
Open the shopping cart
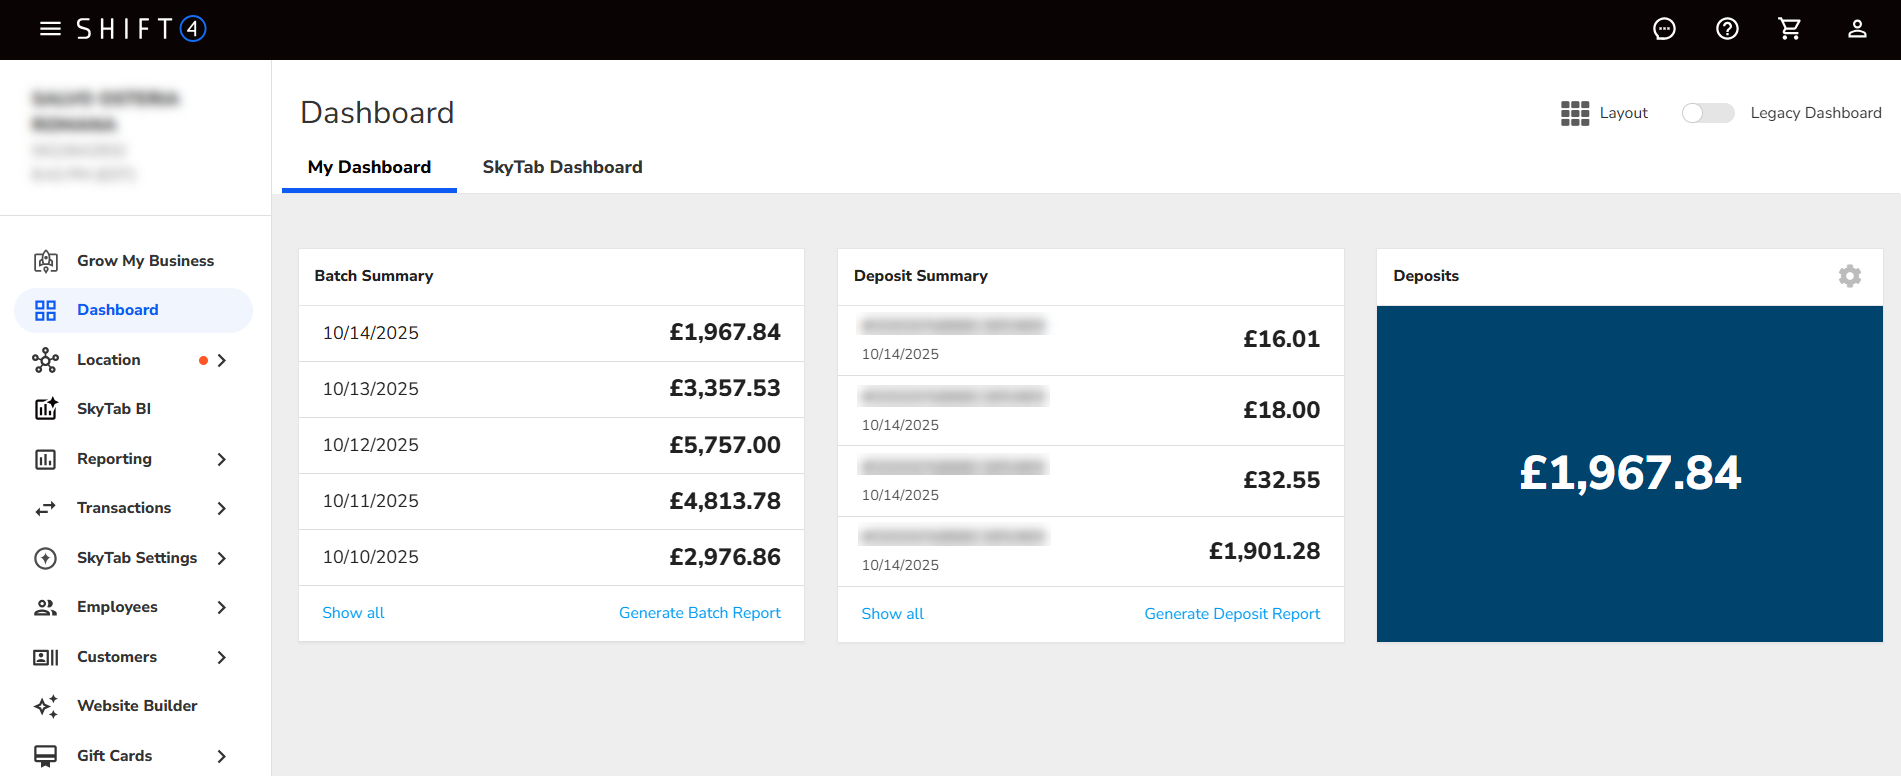1790,29
